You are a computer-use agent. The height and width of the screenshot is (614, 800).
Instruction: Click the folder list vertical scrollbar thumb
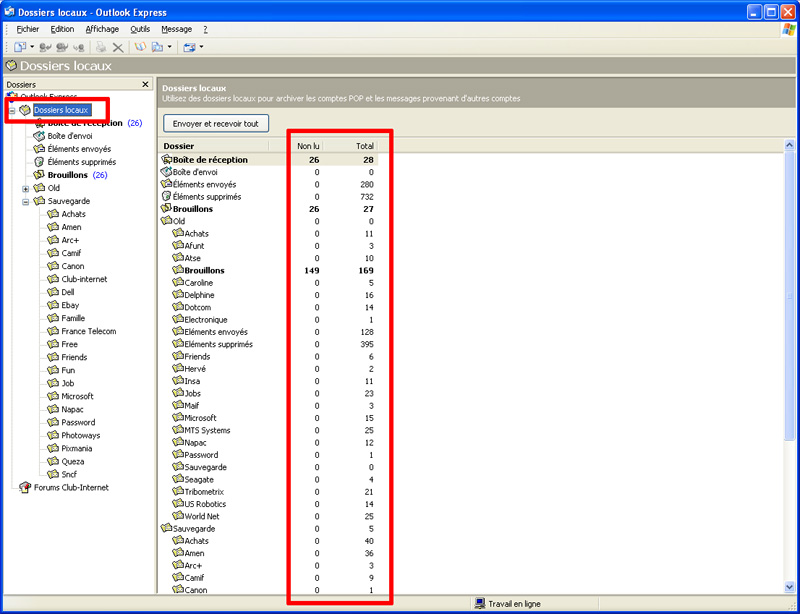pyautogui.click(x=790, y=296)
